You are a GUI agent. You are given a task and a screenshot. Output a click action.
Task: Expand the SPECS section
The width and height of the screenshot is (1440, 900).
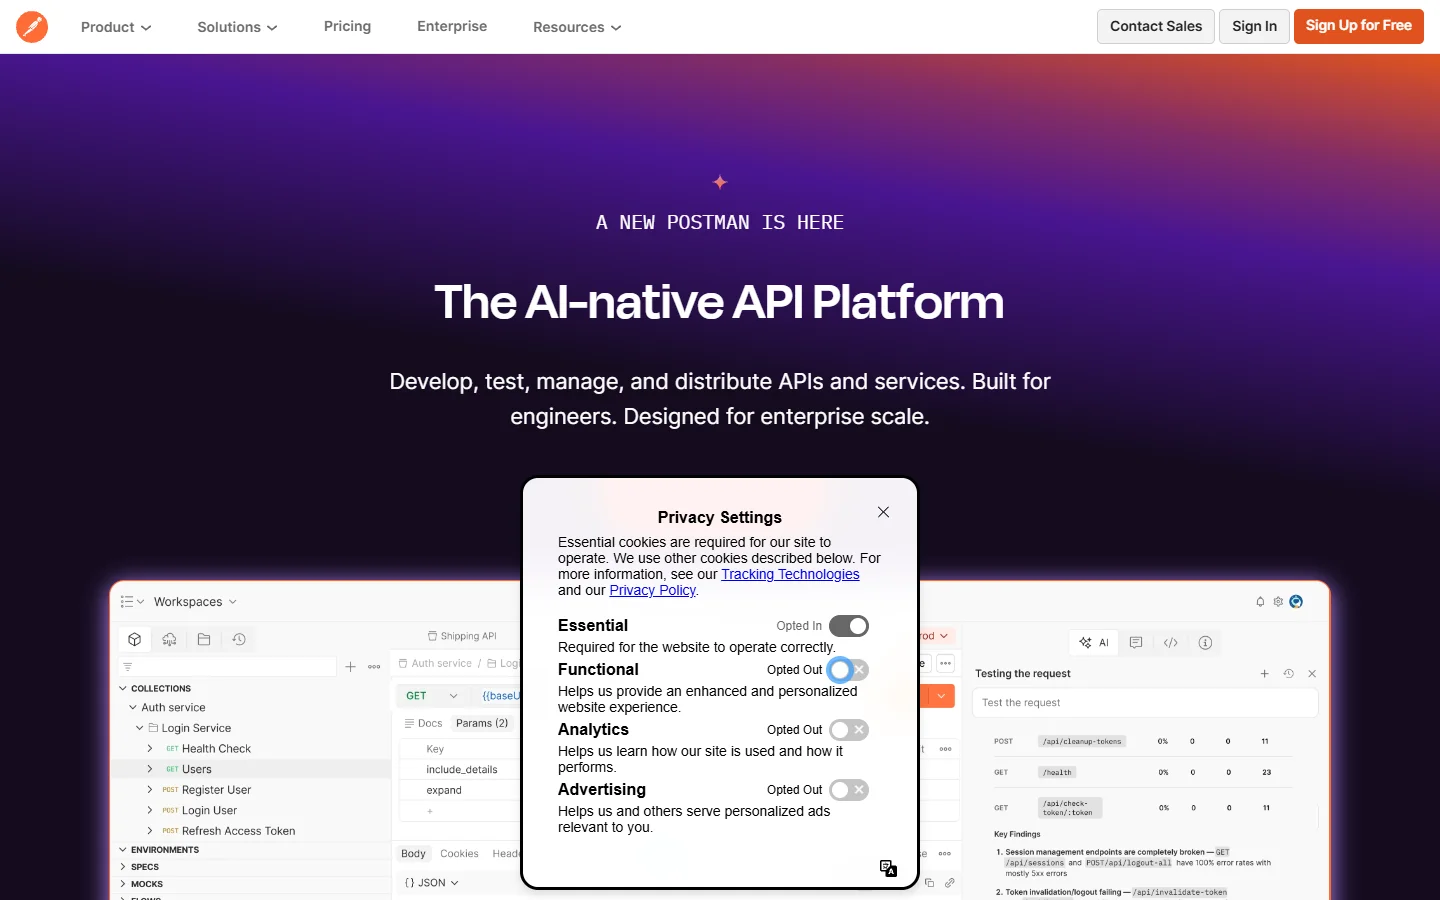(x=123, y=867)
